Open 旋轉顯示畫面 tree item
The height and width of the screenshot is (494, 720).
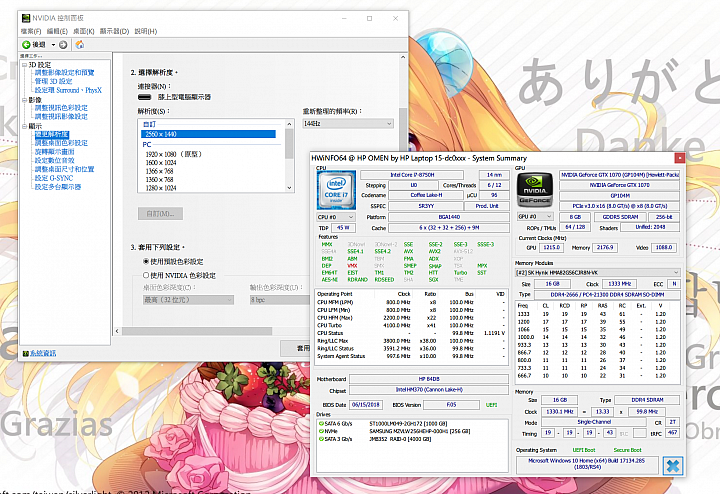[54, 152]
